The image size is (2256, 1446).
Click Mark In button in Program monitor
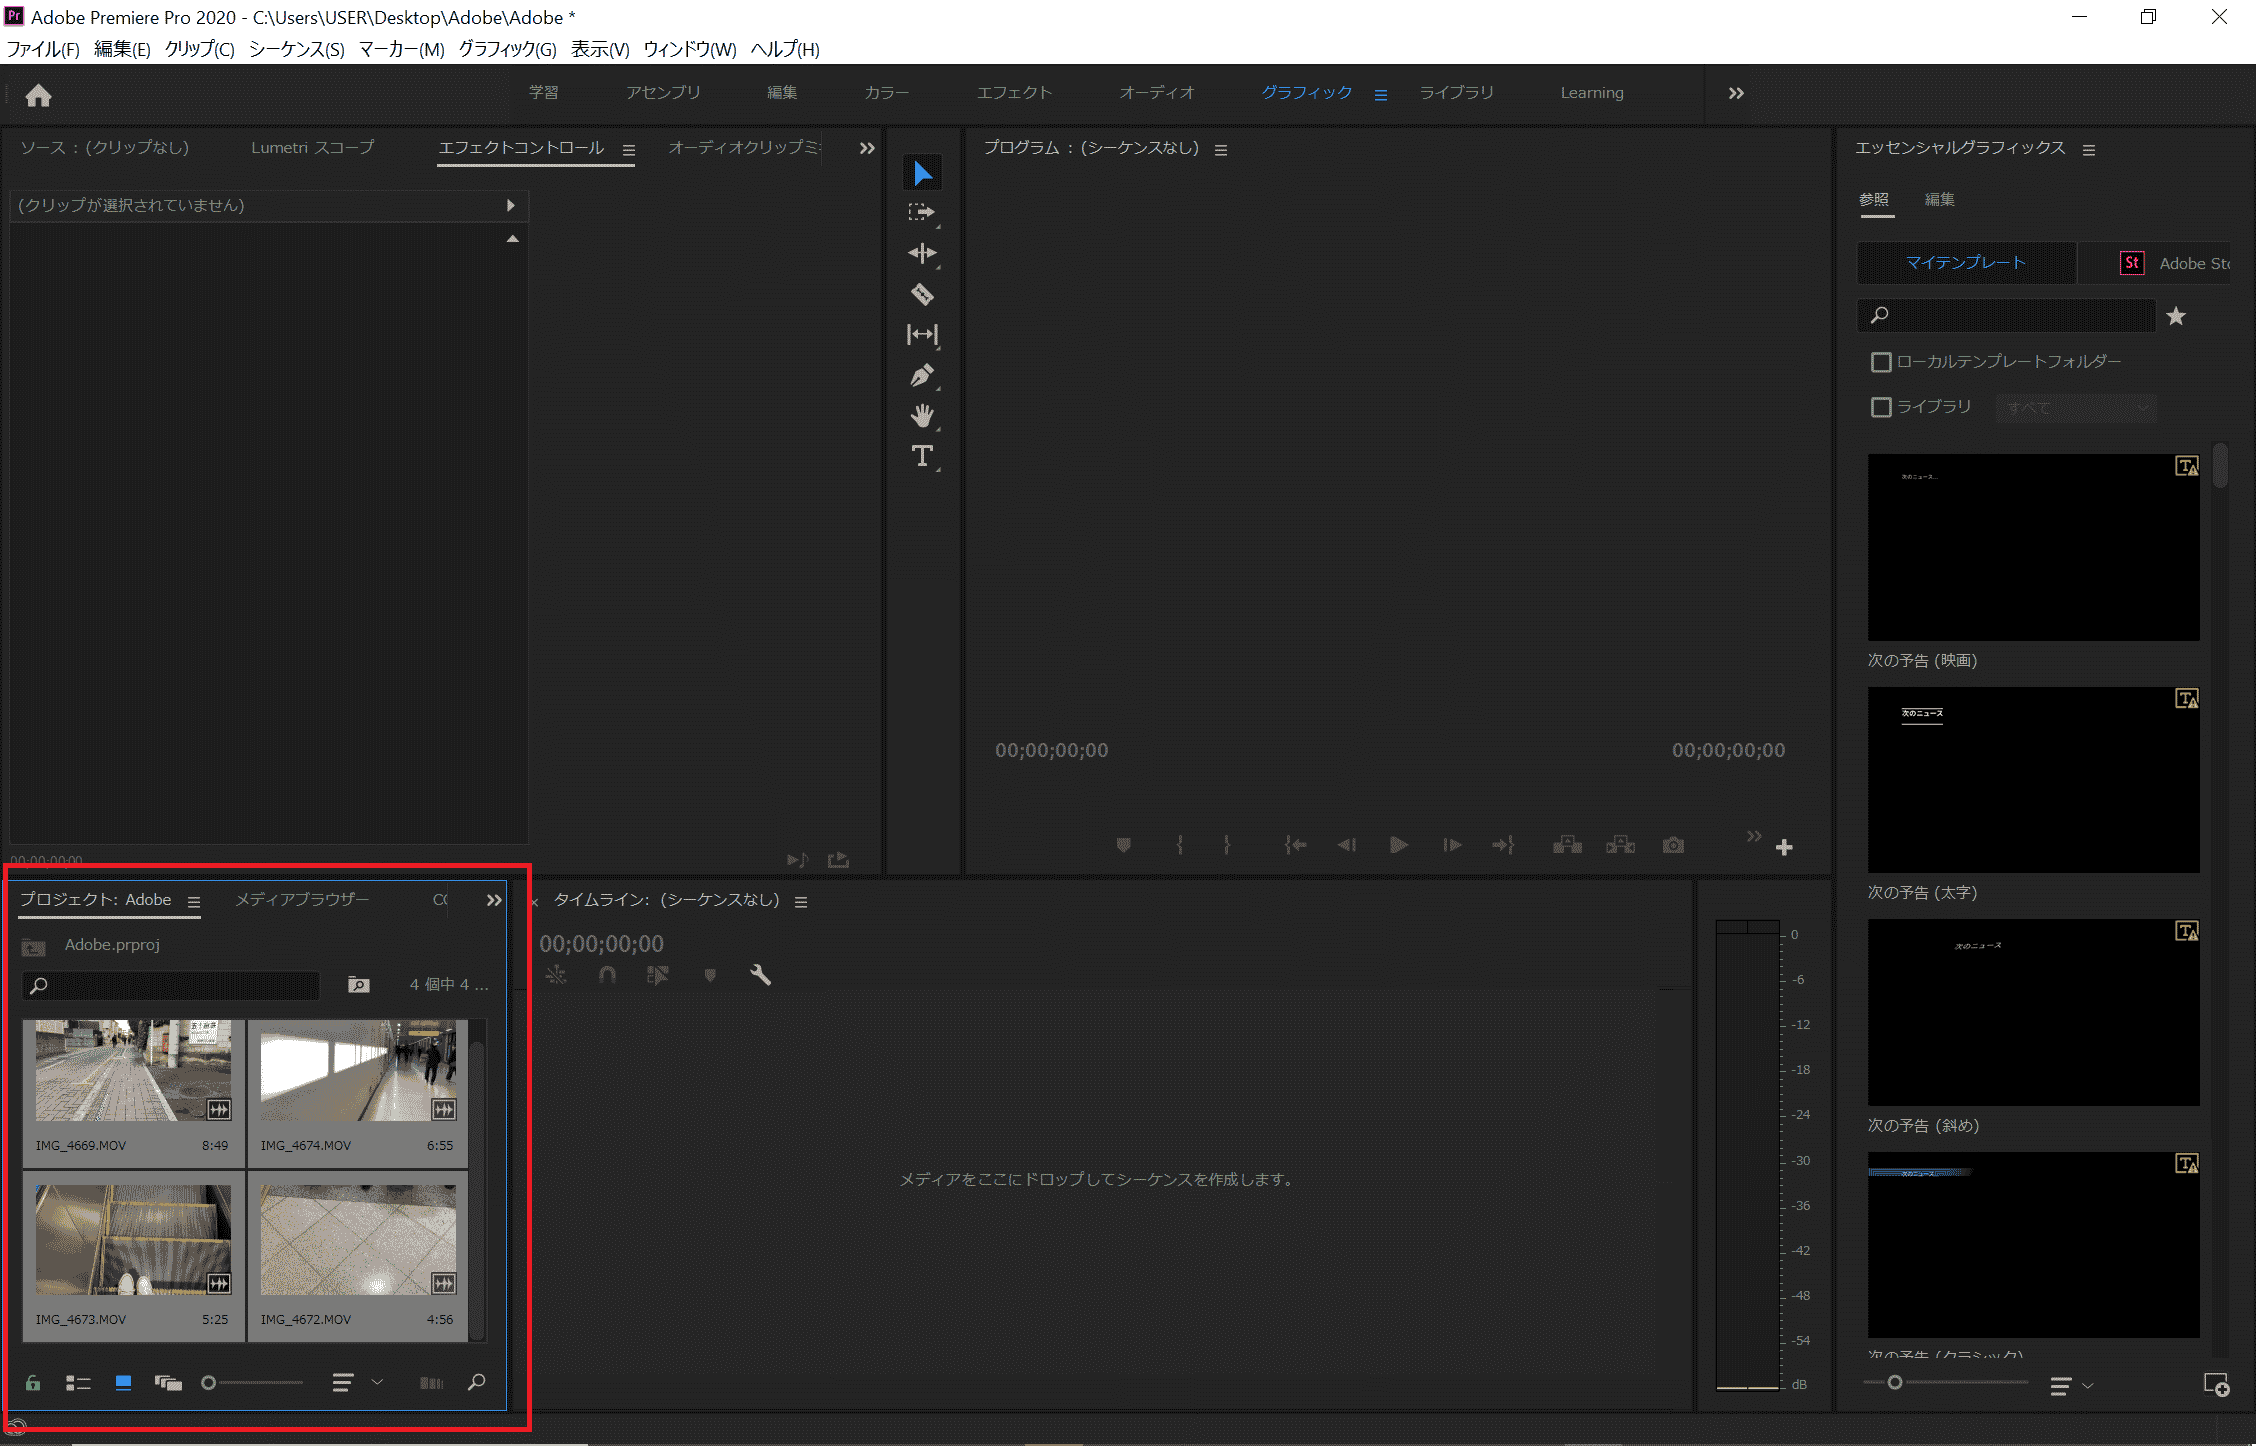point(1180,846)
